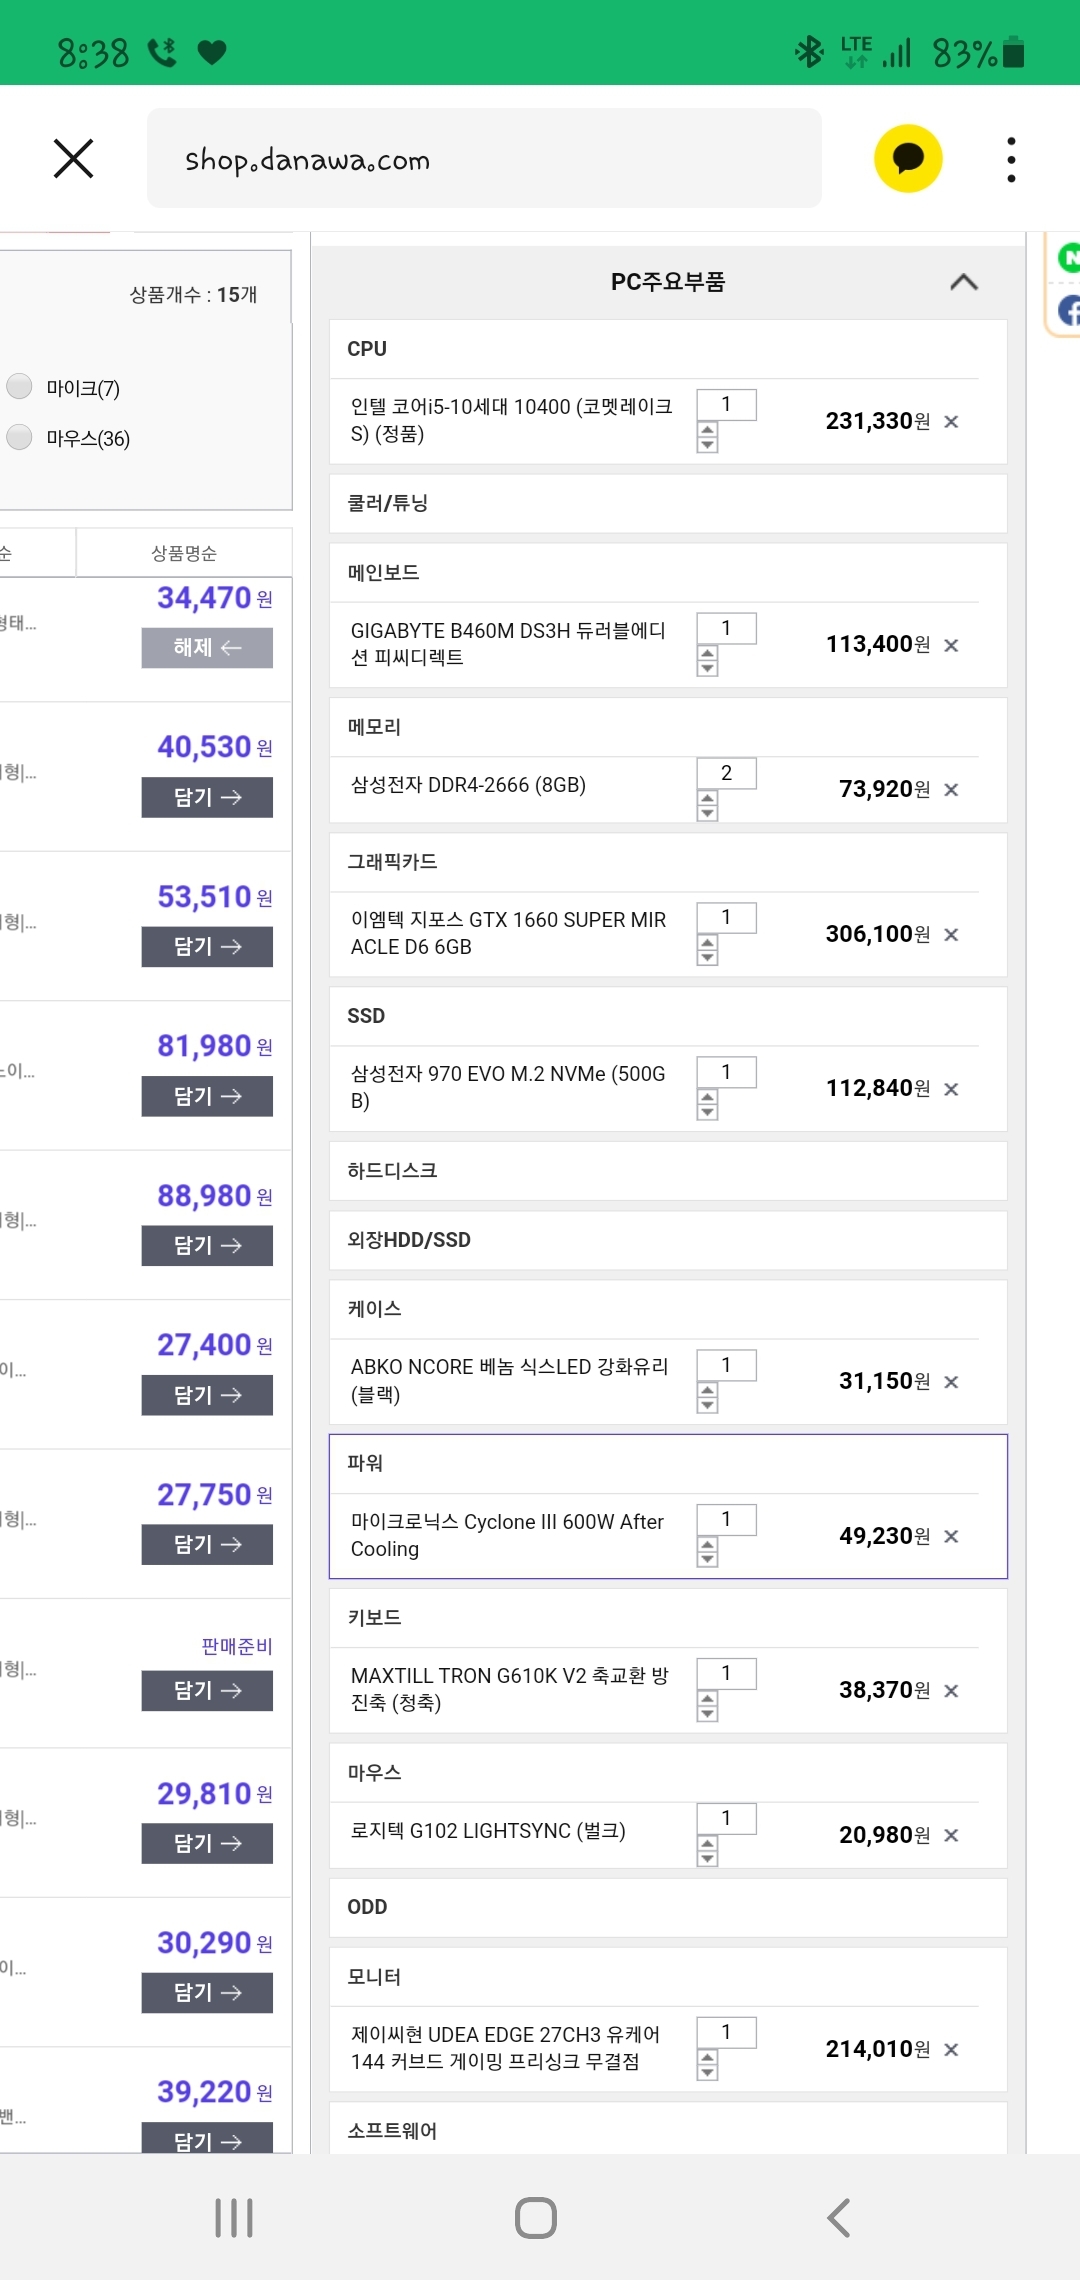Click 해제 button for 34,470원 item
The height and width of the screenshot is (2280, 1080).
coord(207,648)
